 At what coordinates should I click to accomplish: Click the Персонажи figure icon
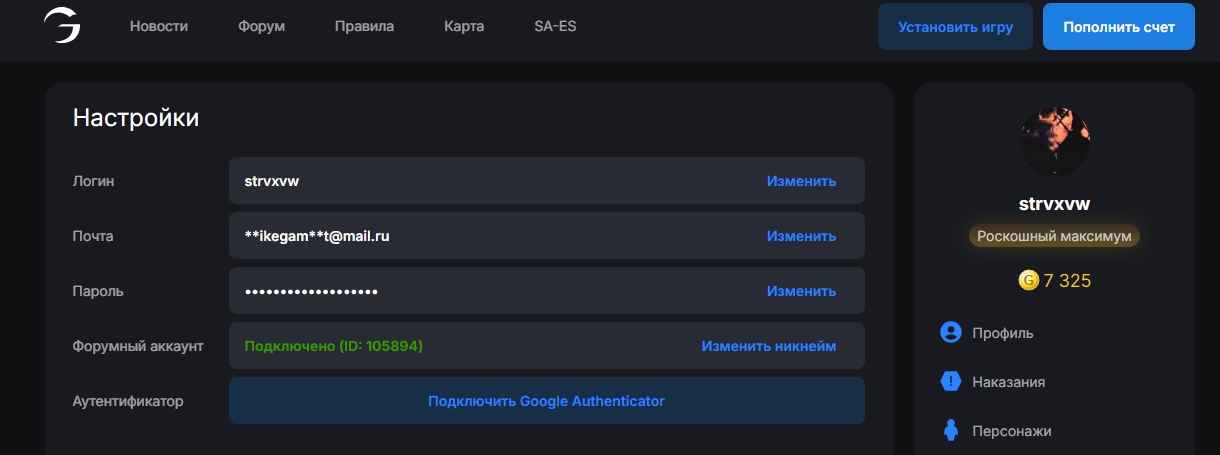point(951,431)
